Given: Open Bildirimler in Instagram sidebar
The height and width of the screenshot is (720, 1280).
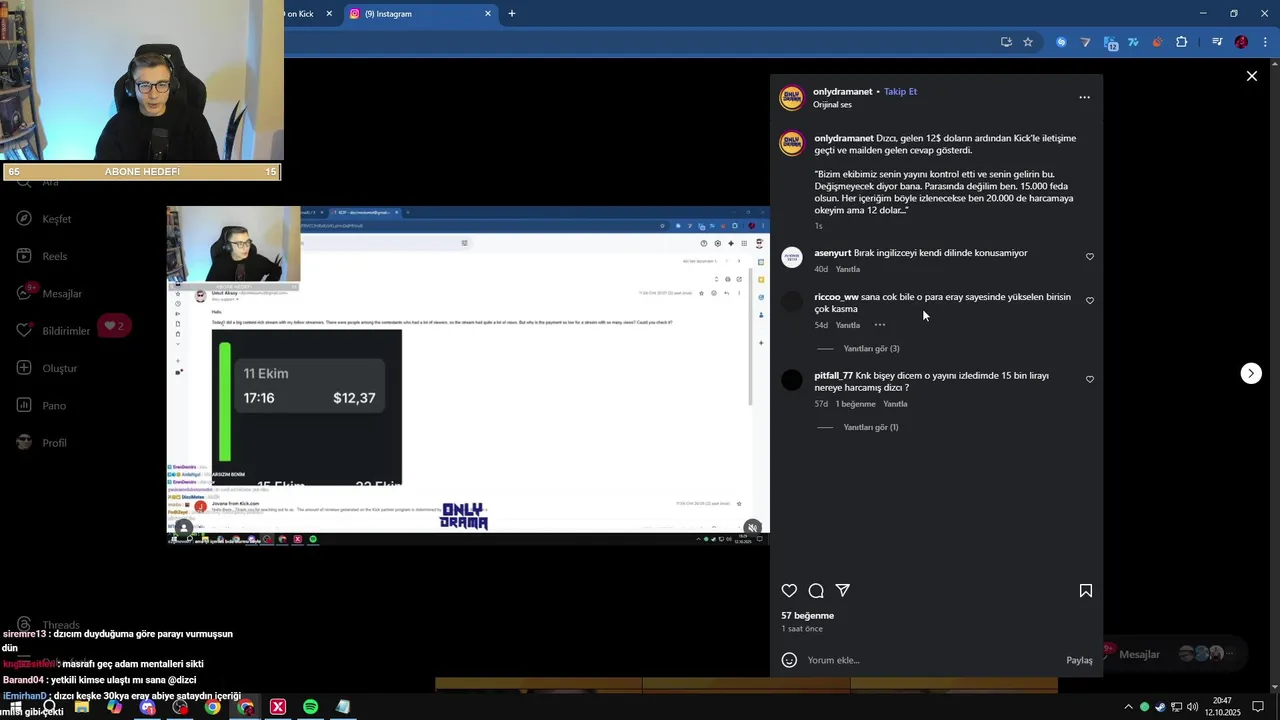Looking at the screenshot, I should pos(55,331).
